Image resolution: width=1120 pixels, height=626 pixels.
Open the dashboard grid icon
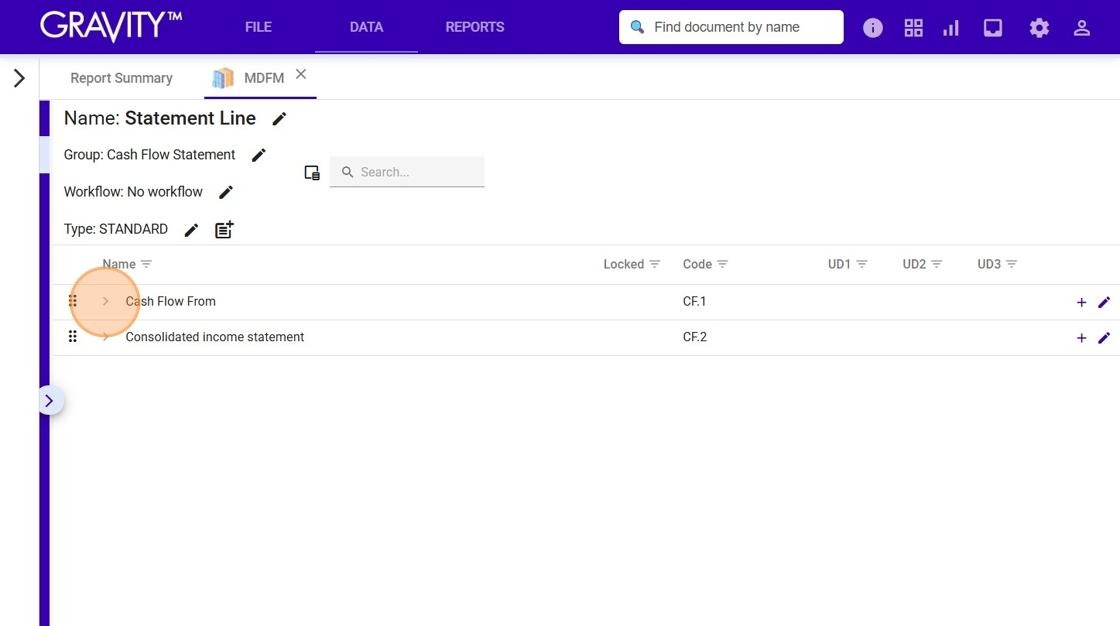913,28
